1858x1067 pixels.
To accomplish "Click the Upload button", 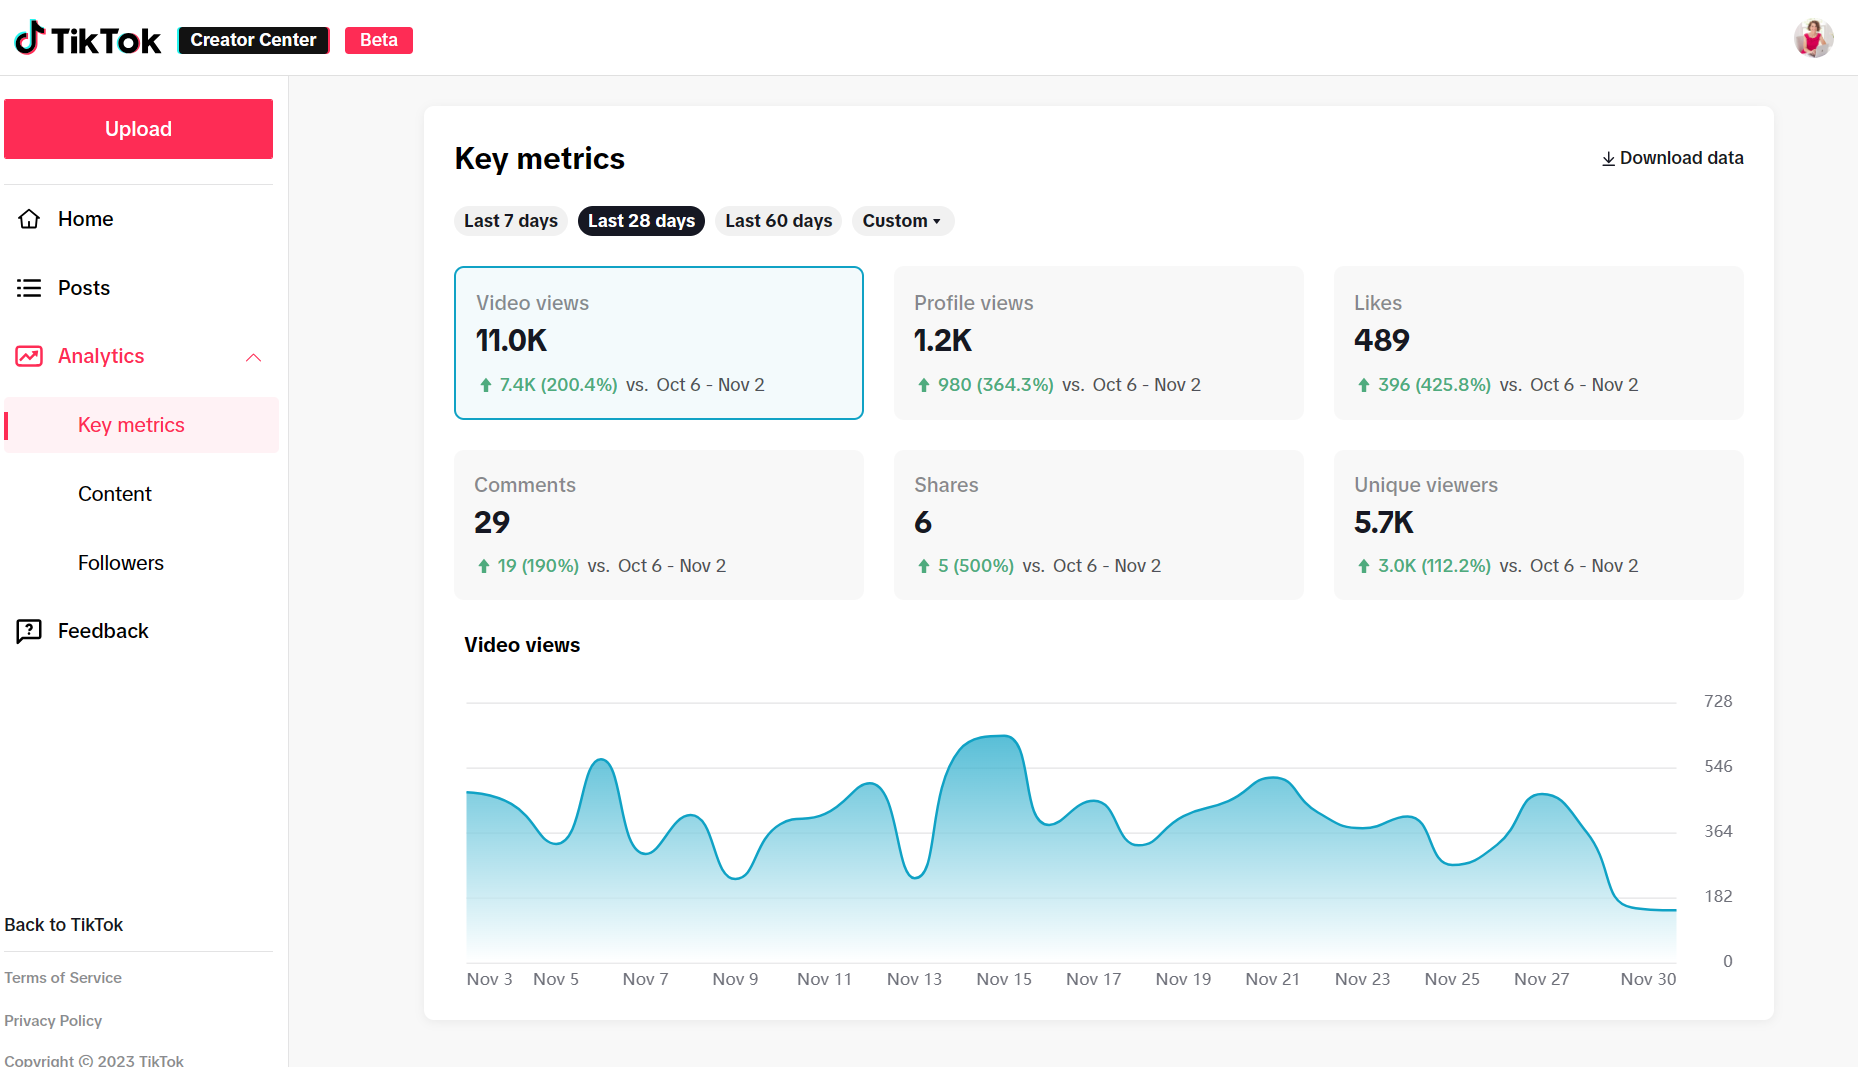I will [x=138, y=129].
